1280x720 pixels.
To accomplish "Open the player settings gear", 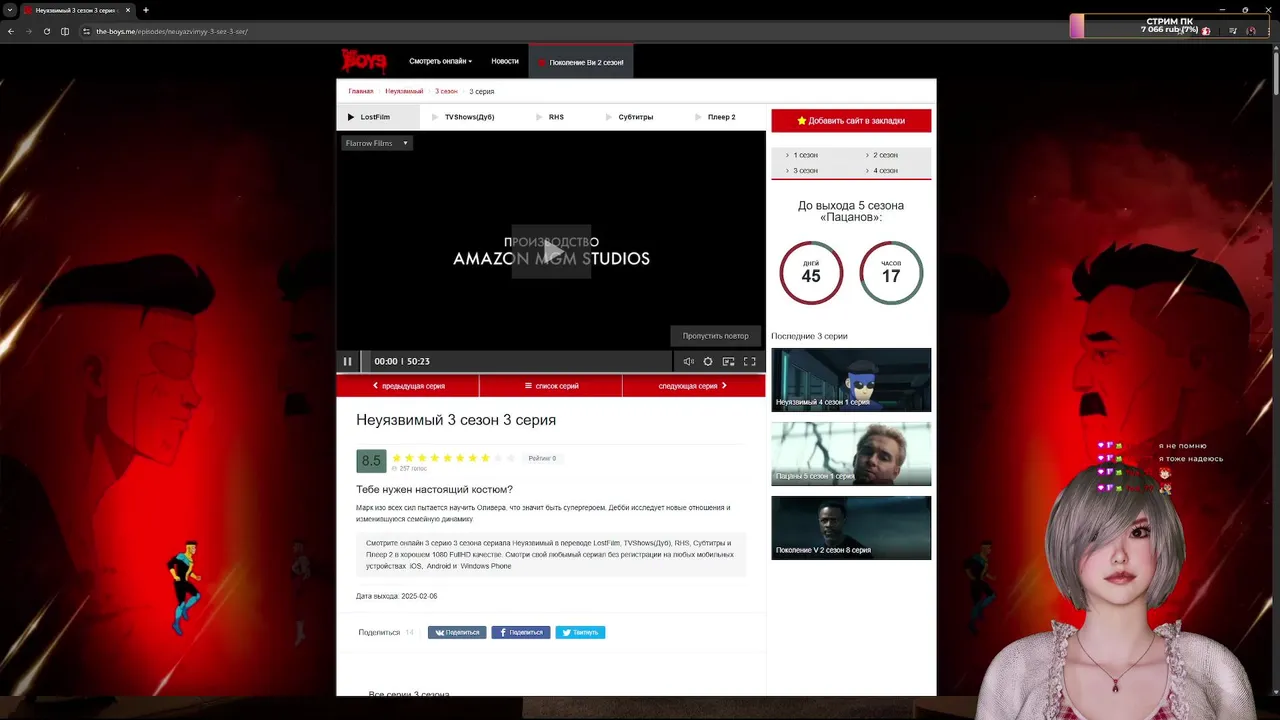I will tap(708, 361).
